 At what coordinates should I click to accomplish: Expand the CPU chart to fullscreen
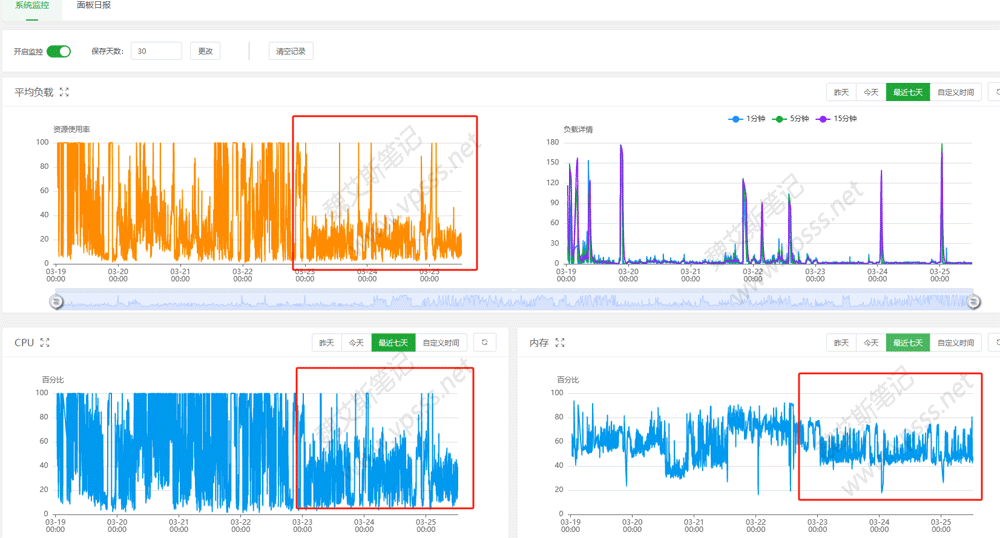point(45,343)
